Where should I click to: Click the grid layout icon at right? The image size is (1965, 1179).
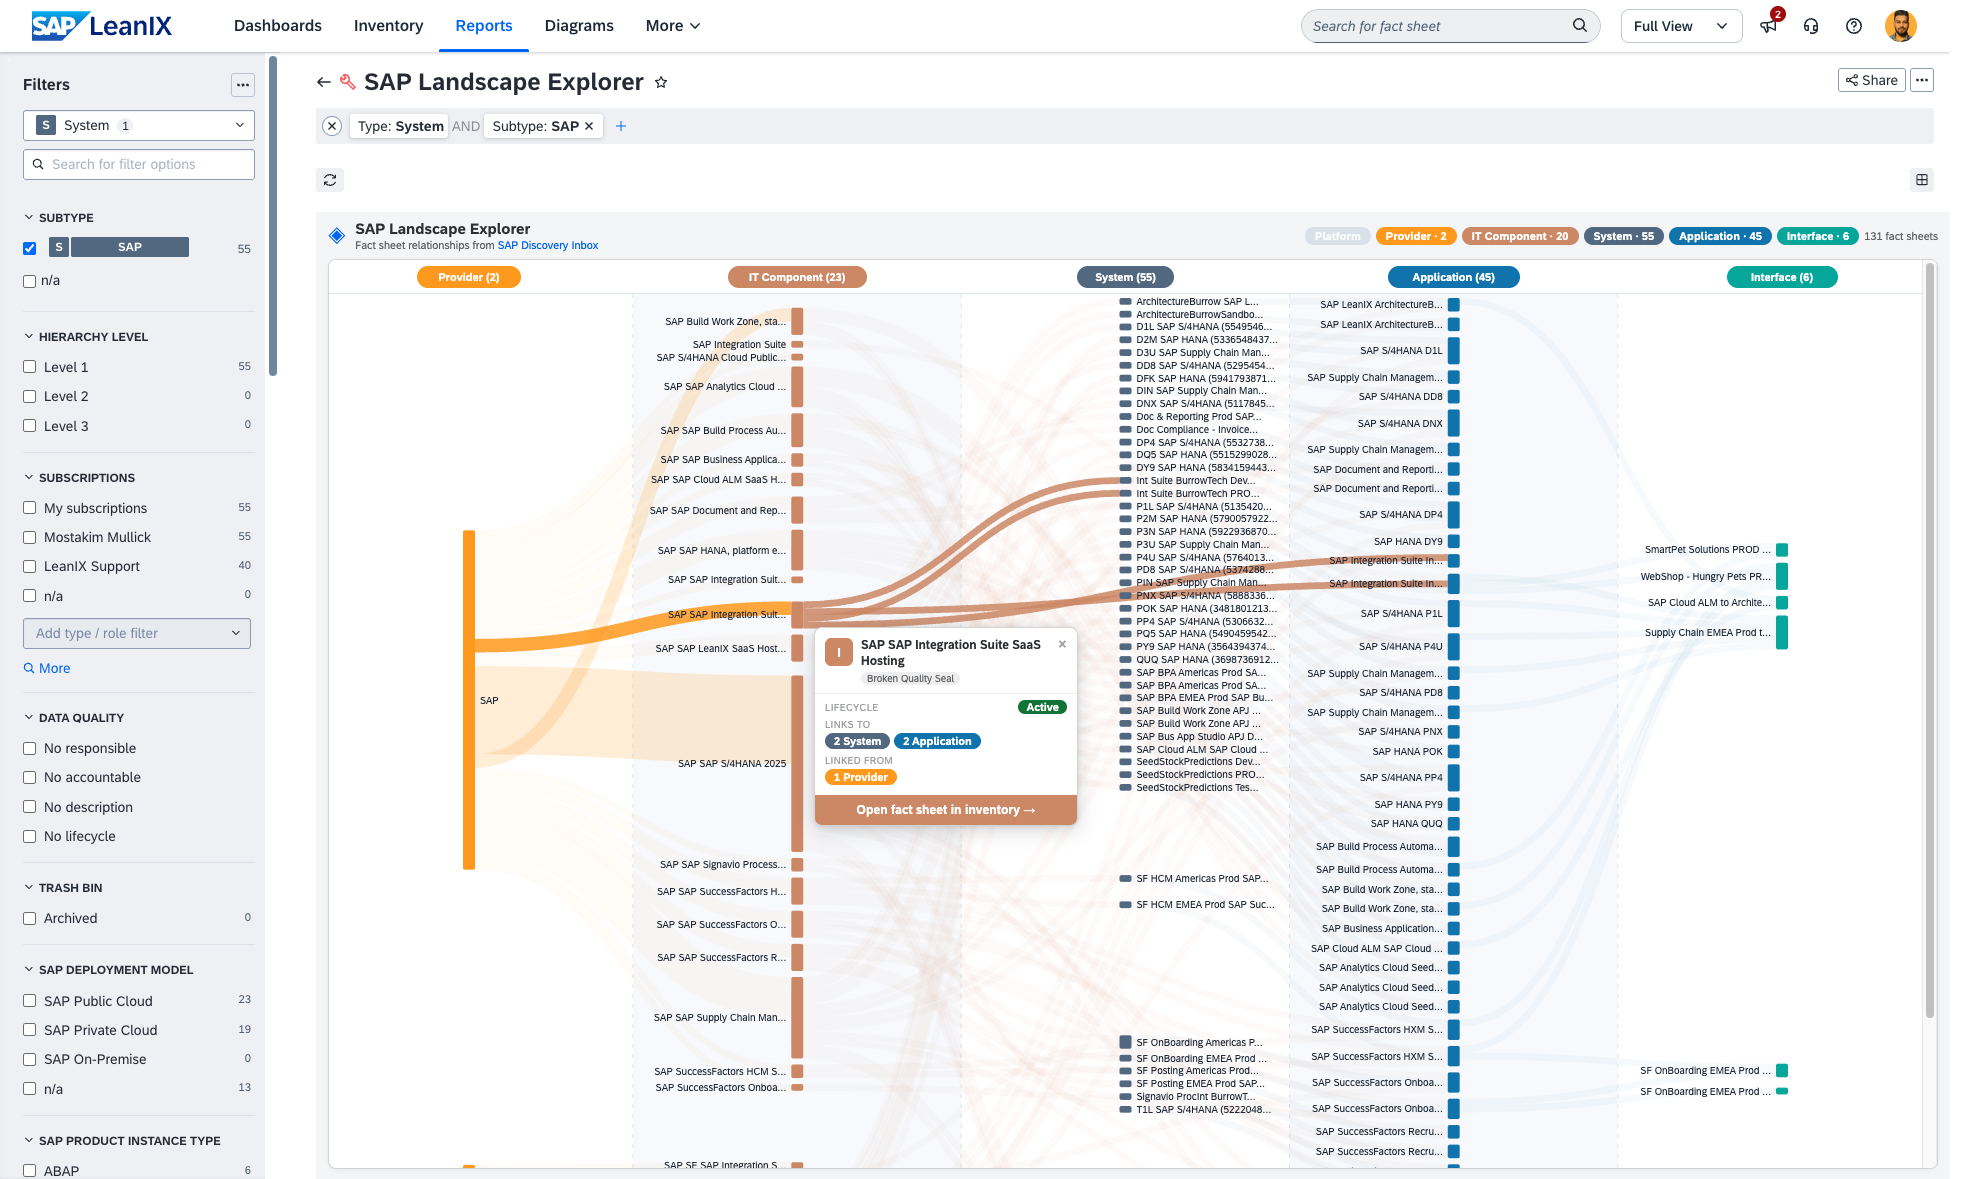[x=1921, y=180]
